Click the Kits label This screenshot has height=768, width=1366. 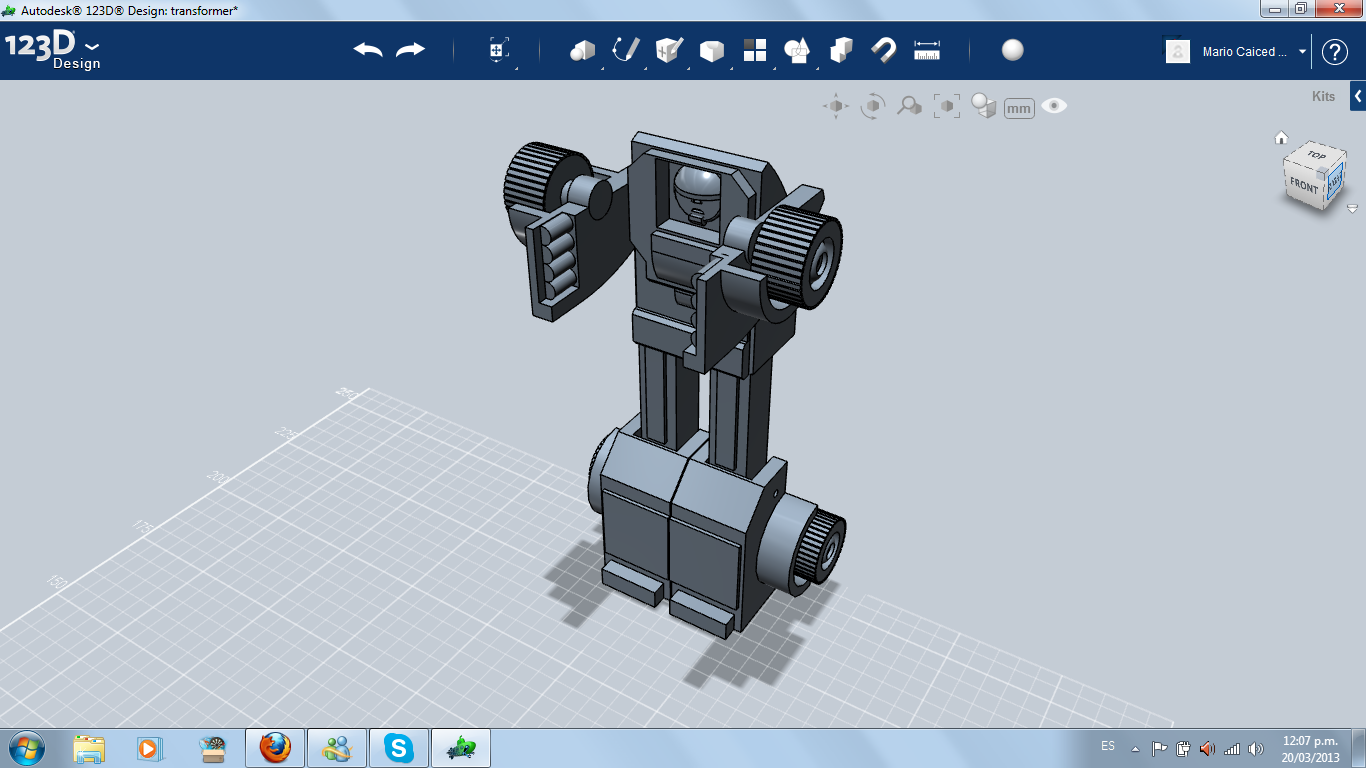pos(1323,97)
